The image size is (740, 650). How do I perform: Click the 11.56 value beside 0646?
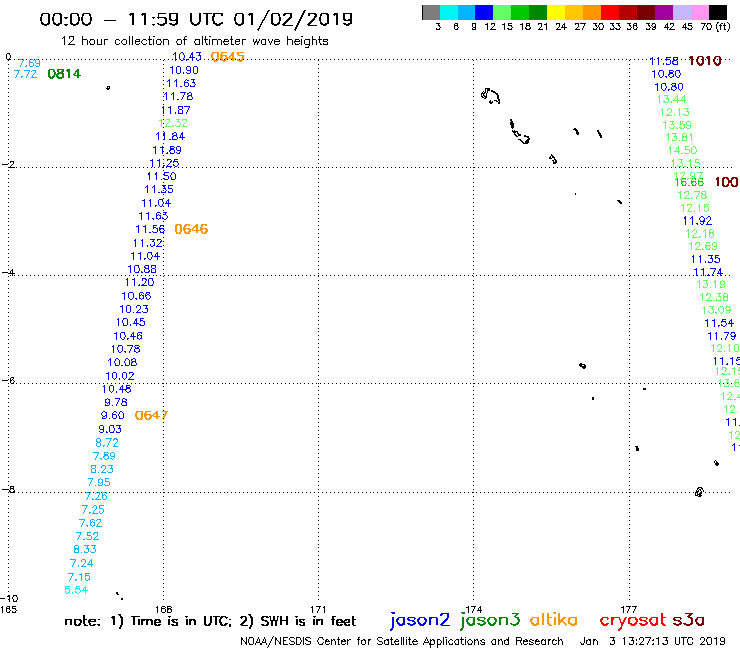coord(150,229)
